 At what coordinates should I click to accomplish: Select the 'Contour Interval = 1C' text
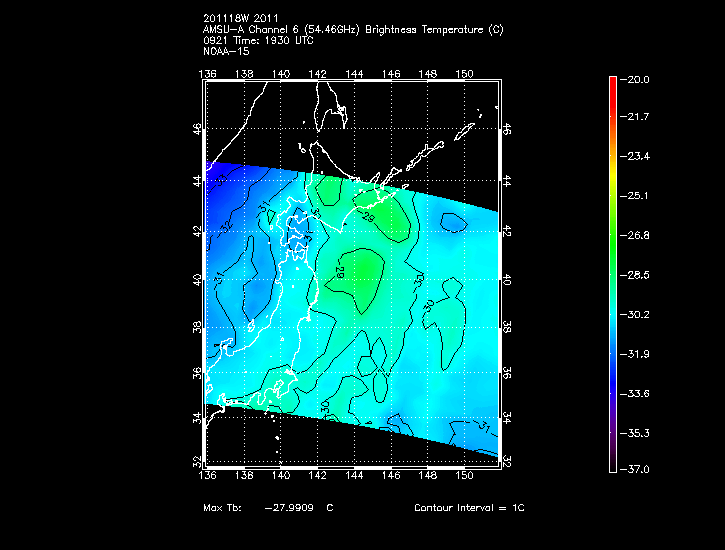(469, 508)
